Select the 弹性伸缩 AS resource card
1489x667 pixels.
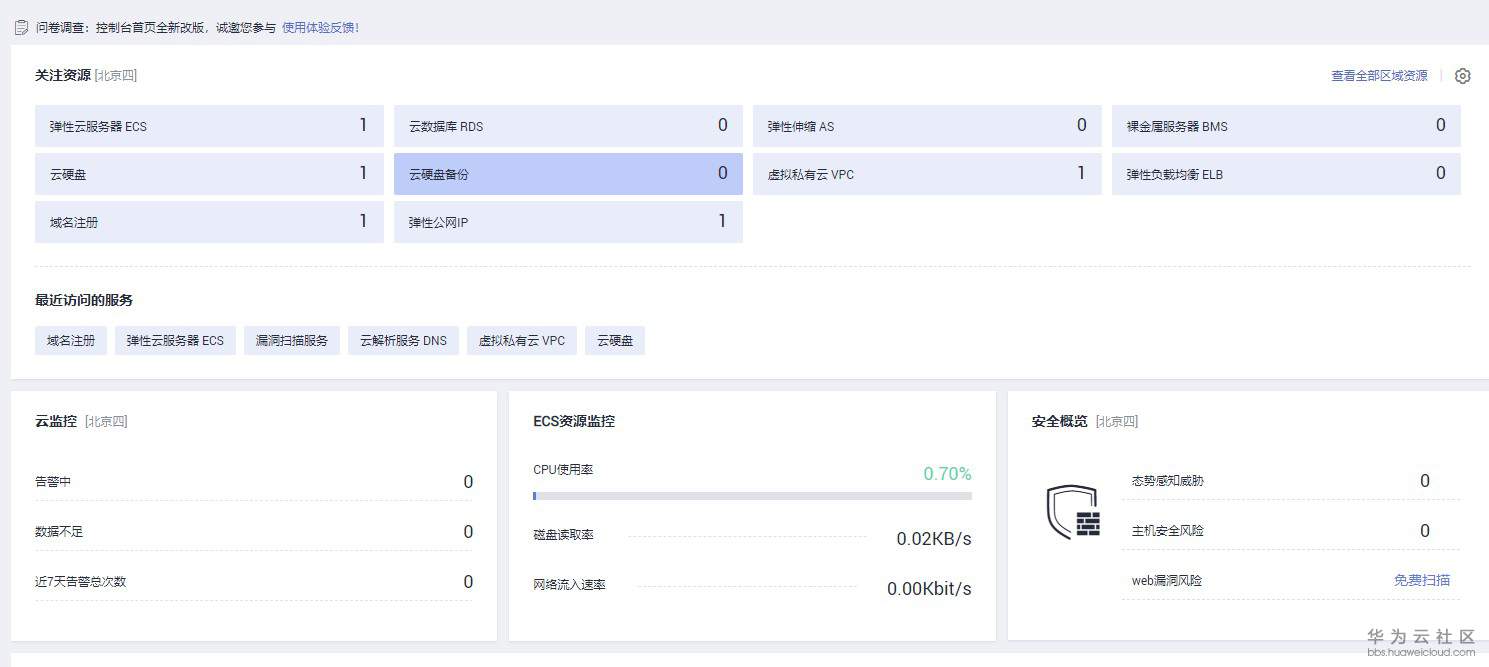pos(927,126)
